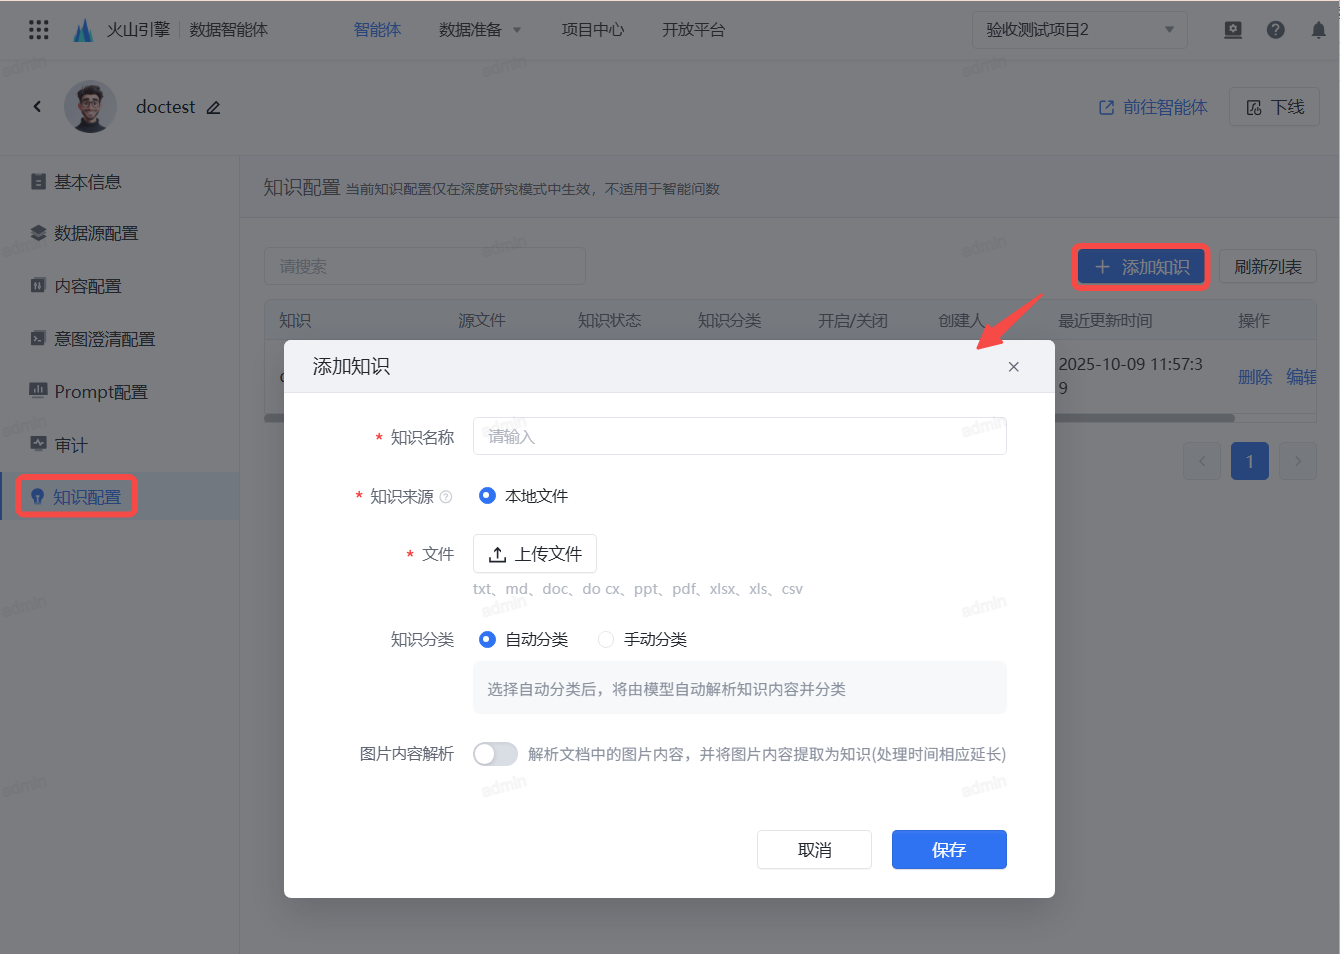Go to the previous page arrow

(1202, 461)
